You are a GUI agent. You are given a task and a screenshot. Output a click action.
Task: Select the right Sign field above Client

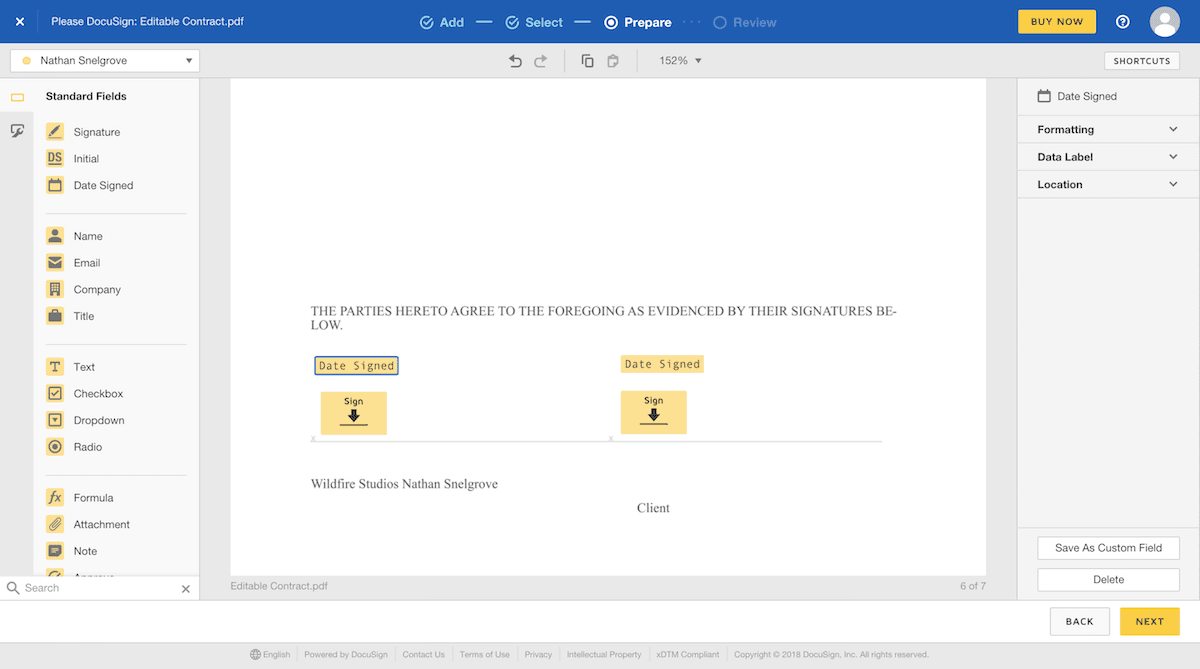pos(654,412)
